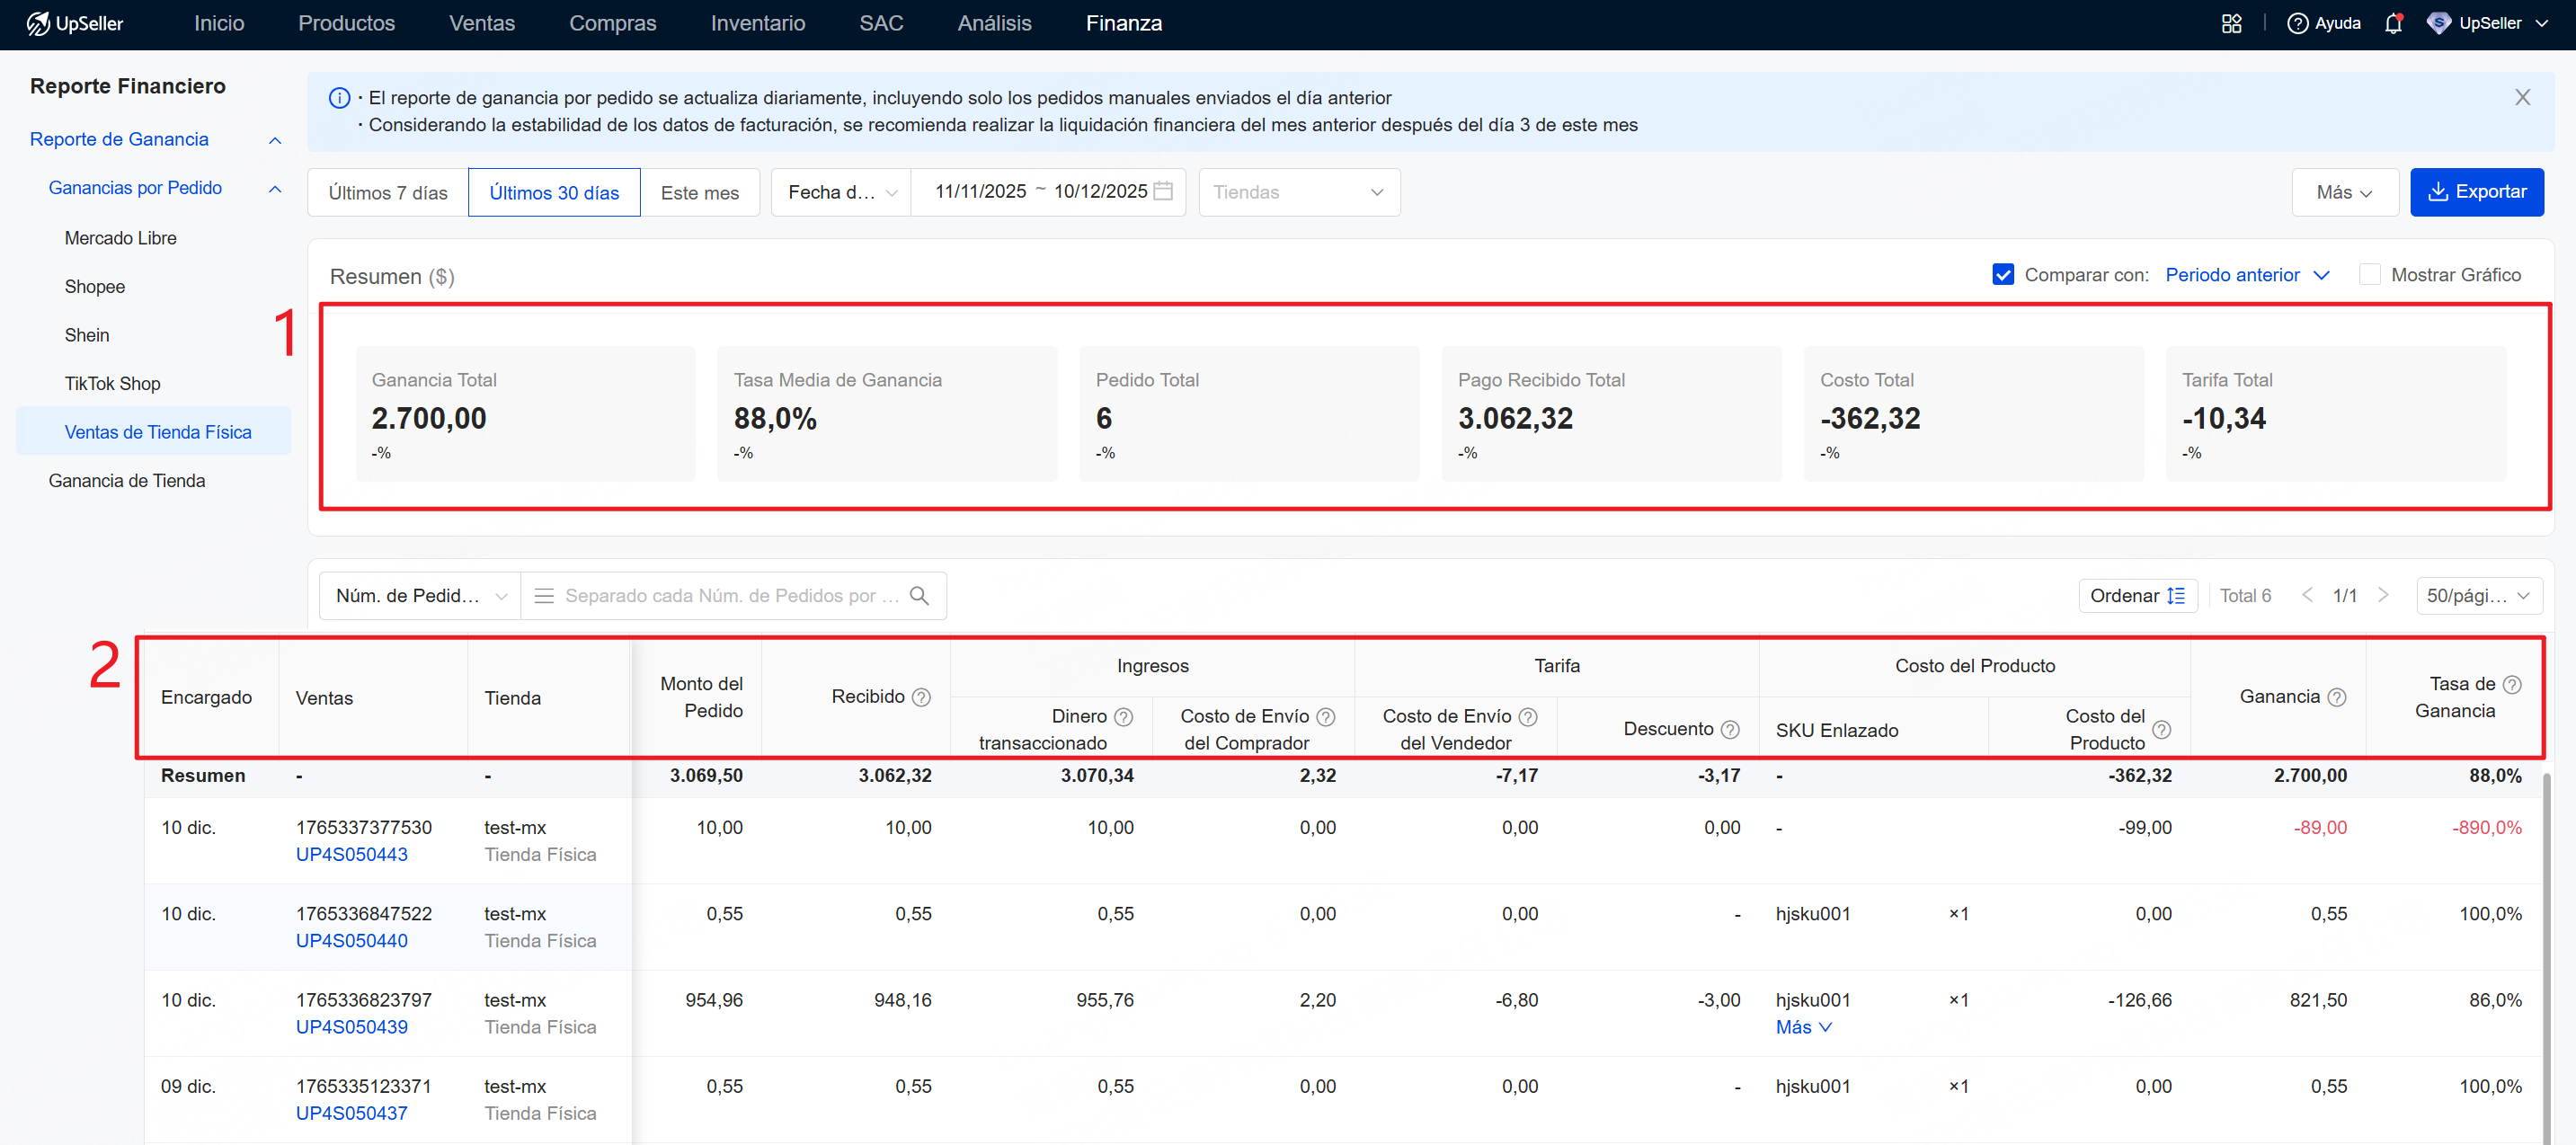The height and width of the screenshot is (1145, 2576).
Task: Click the Exportar button
Action: click(2476, 192)
